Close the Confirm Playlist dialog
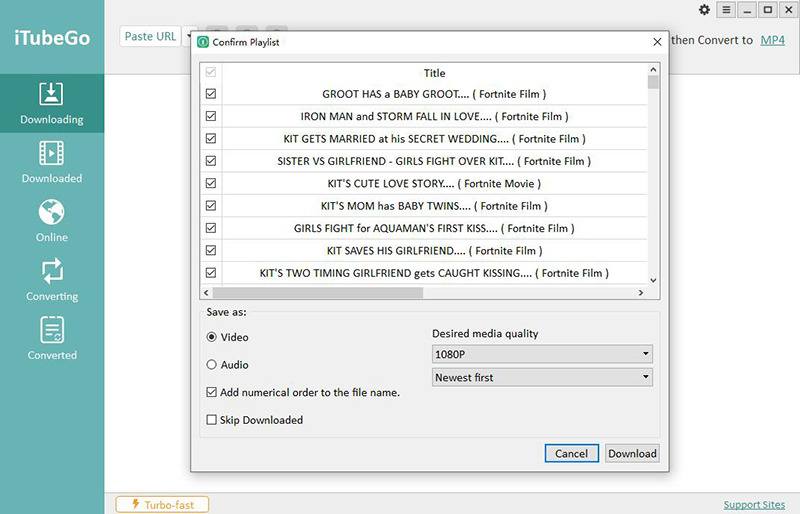 [657, 42]
